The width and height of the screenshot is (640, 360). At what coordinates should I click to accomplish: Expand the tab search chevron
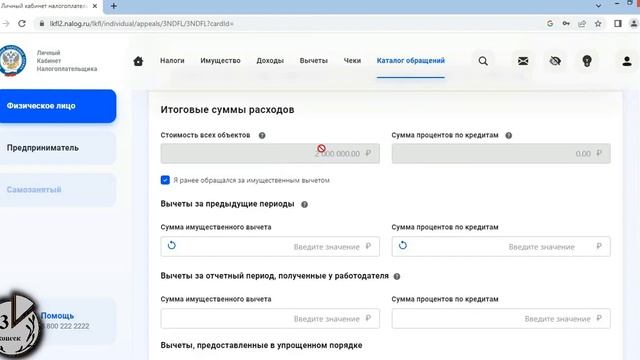[x=598, y=6]
